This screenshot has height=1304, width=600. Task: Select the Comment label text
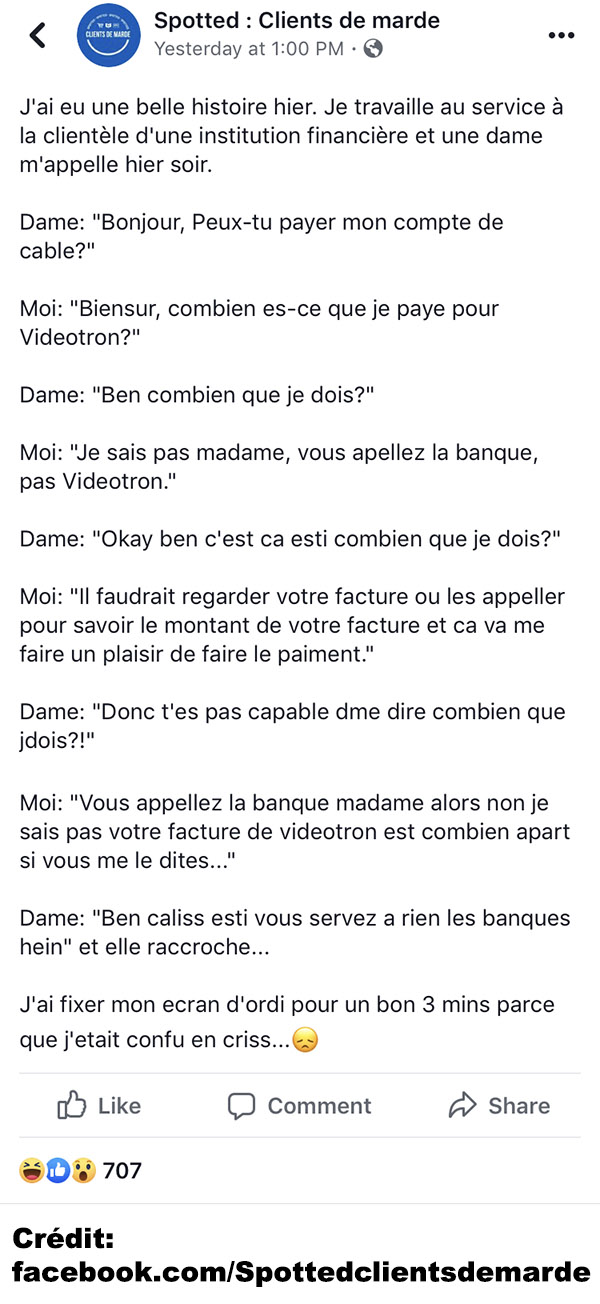(x=319, y=1106)
